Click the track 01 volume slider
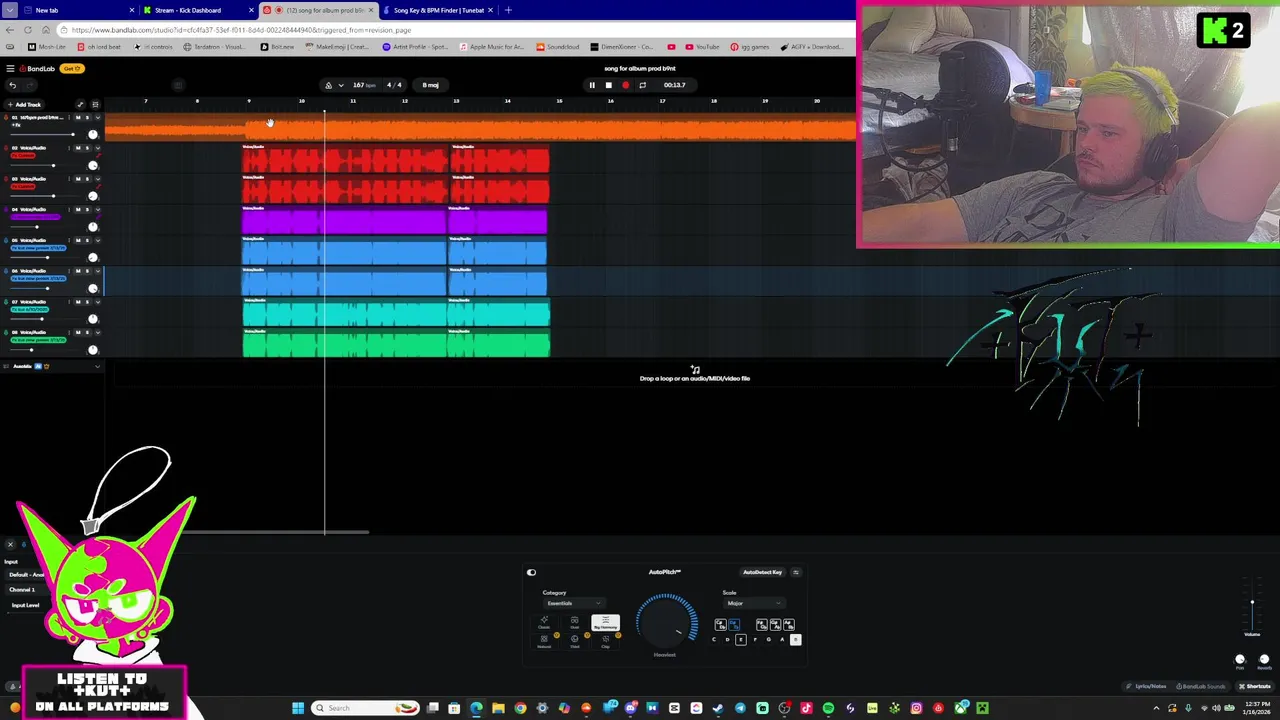 point(43,134)
